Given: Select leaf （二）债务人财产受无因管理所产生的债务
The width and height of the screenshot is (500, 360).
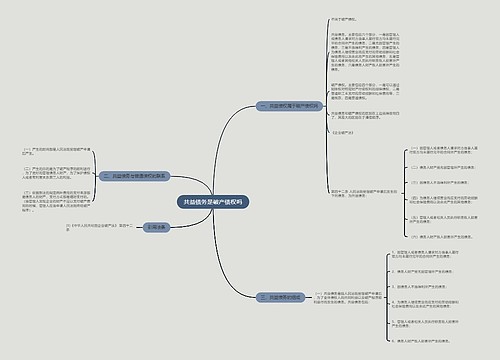Looking at the screenshot, I should pyautogui.click(x=442, y=167).
